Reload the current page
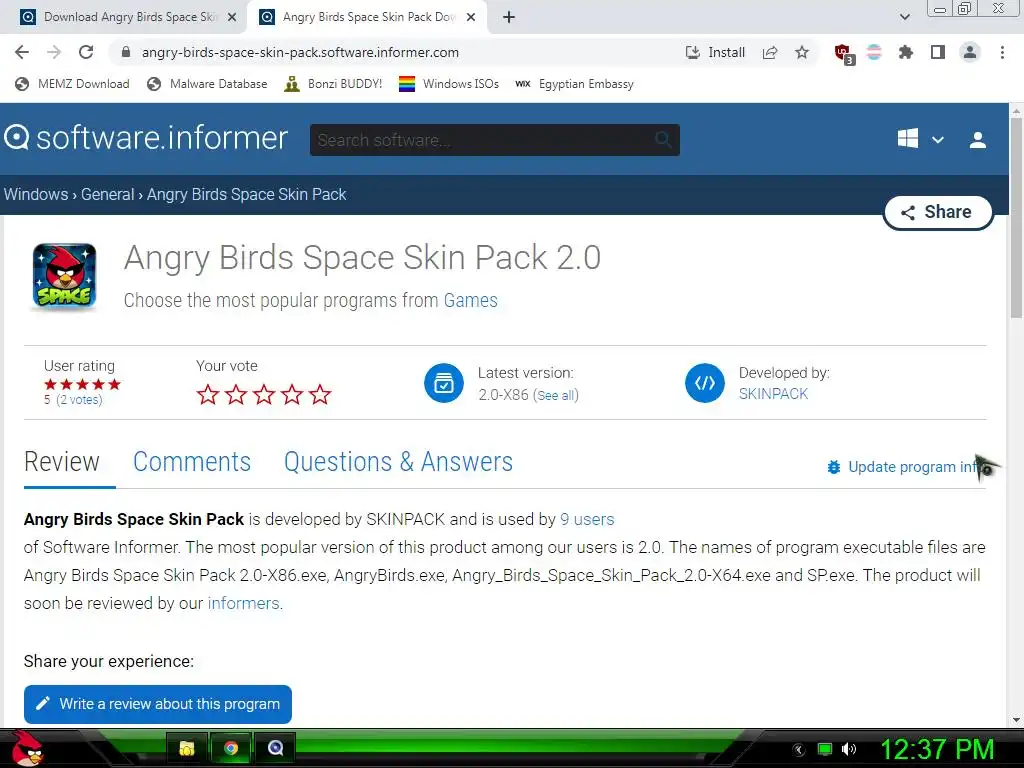1024x768 pixels. pos(86,52)
